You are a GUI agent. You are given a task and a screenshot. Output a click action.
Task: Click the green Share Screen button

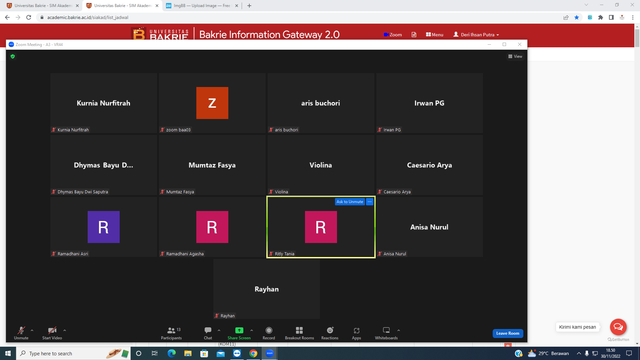click(x=239, y=333)
